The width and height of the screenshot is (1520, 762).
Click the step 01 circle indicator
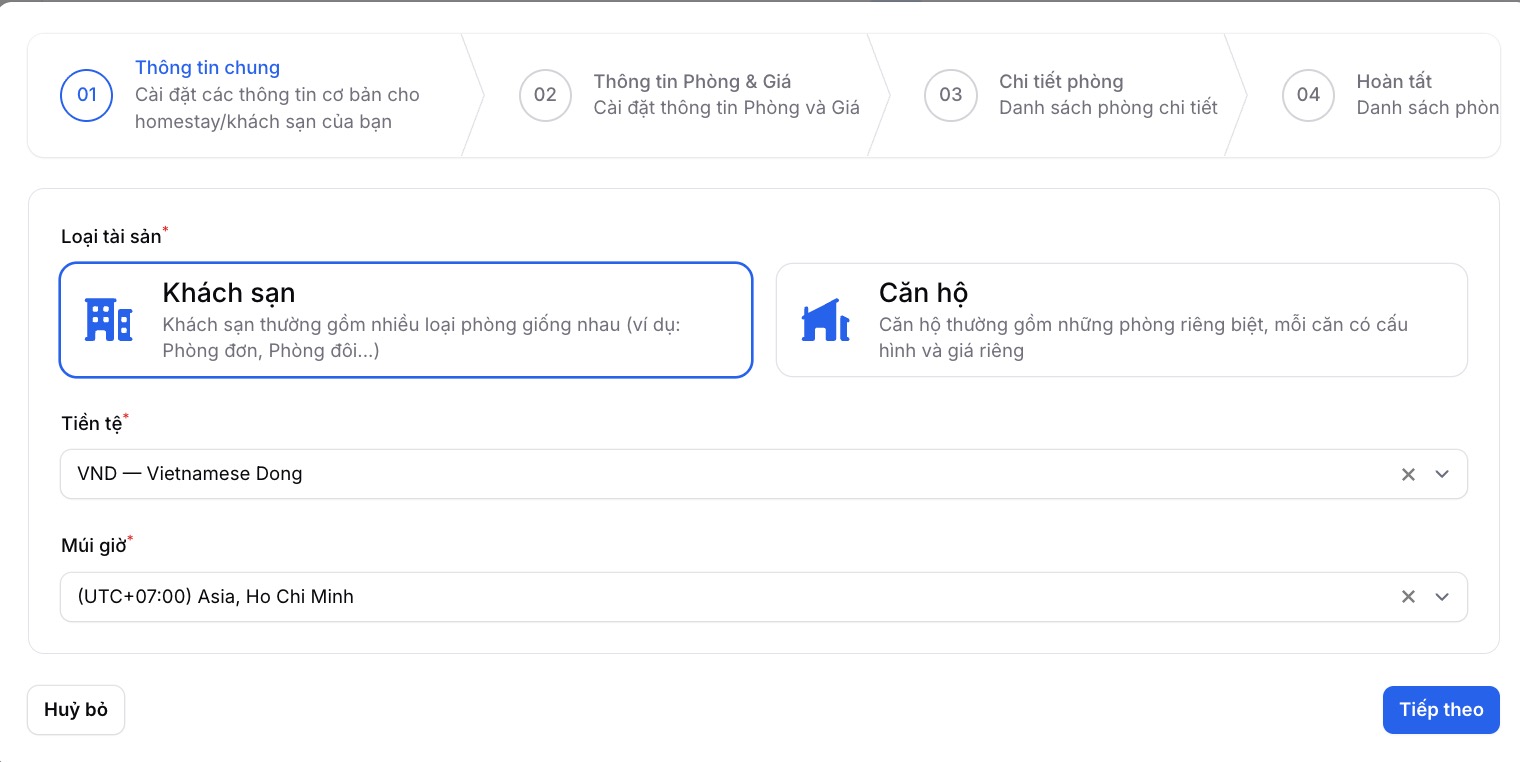tap(87, 95)
